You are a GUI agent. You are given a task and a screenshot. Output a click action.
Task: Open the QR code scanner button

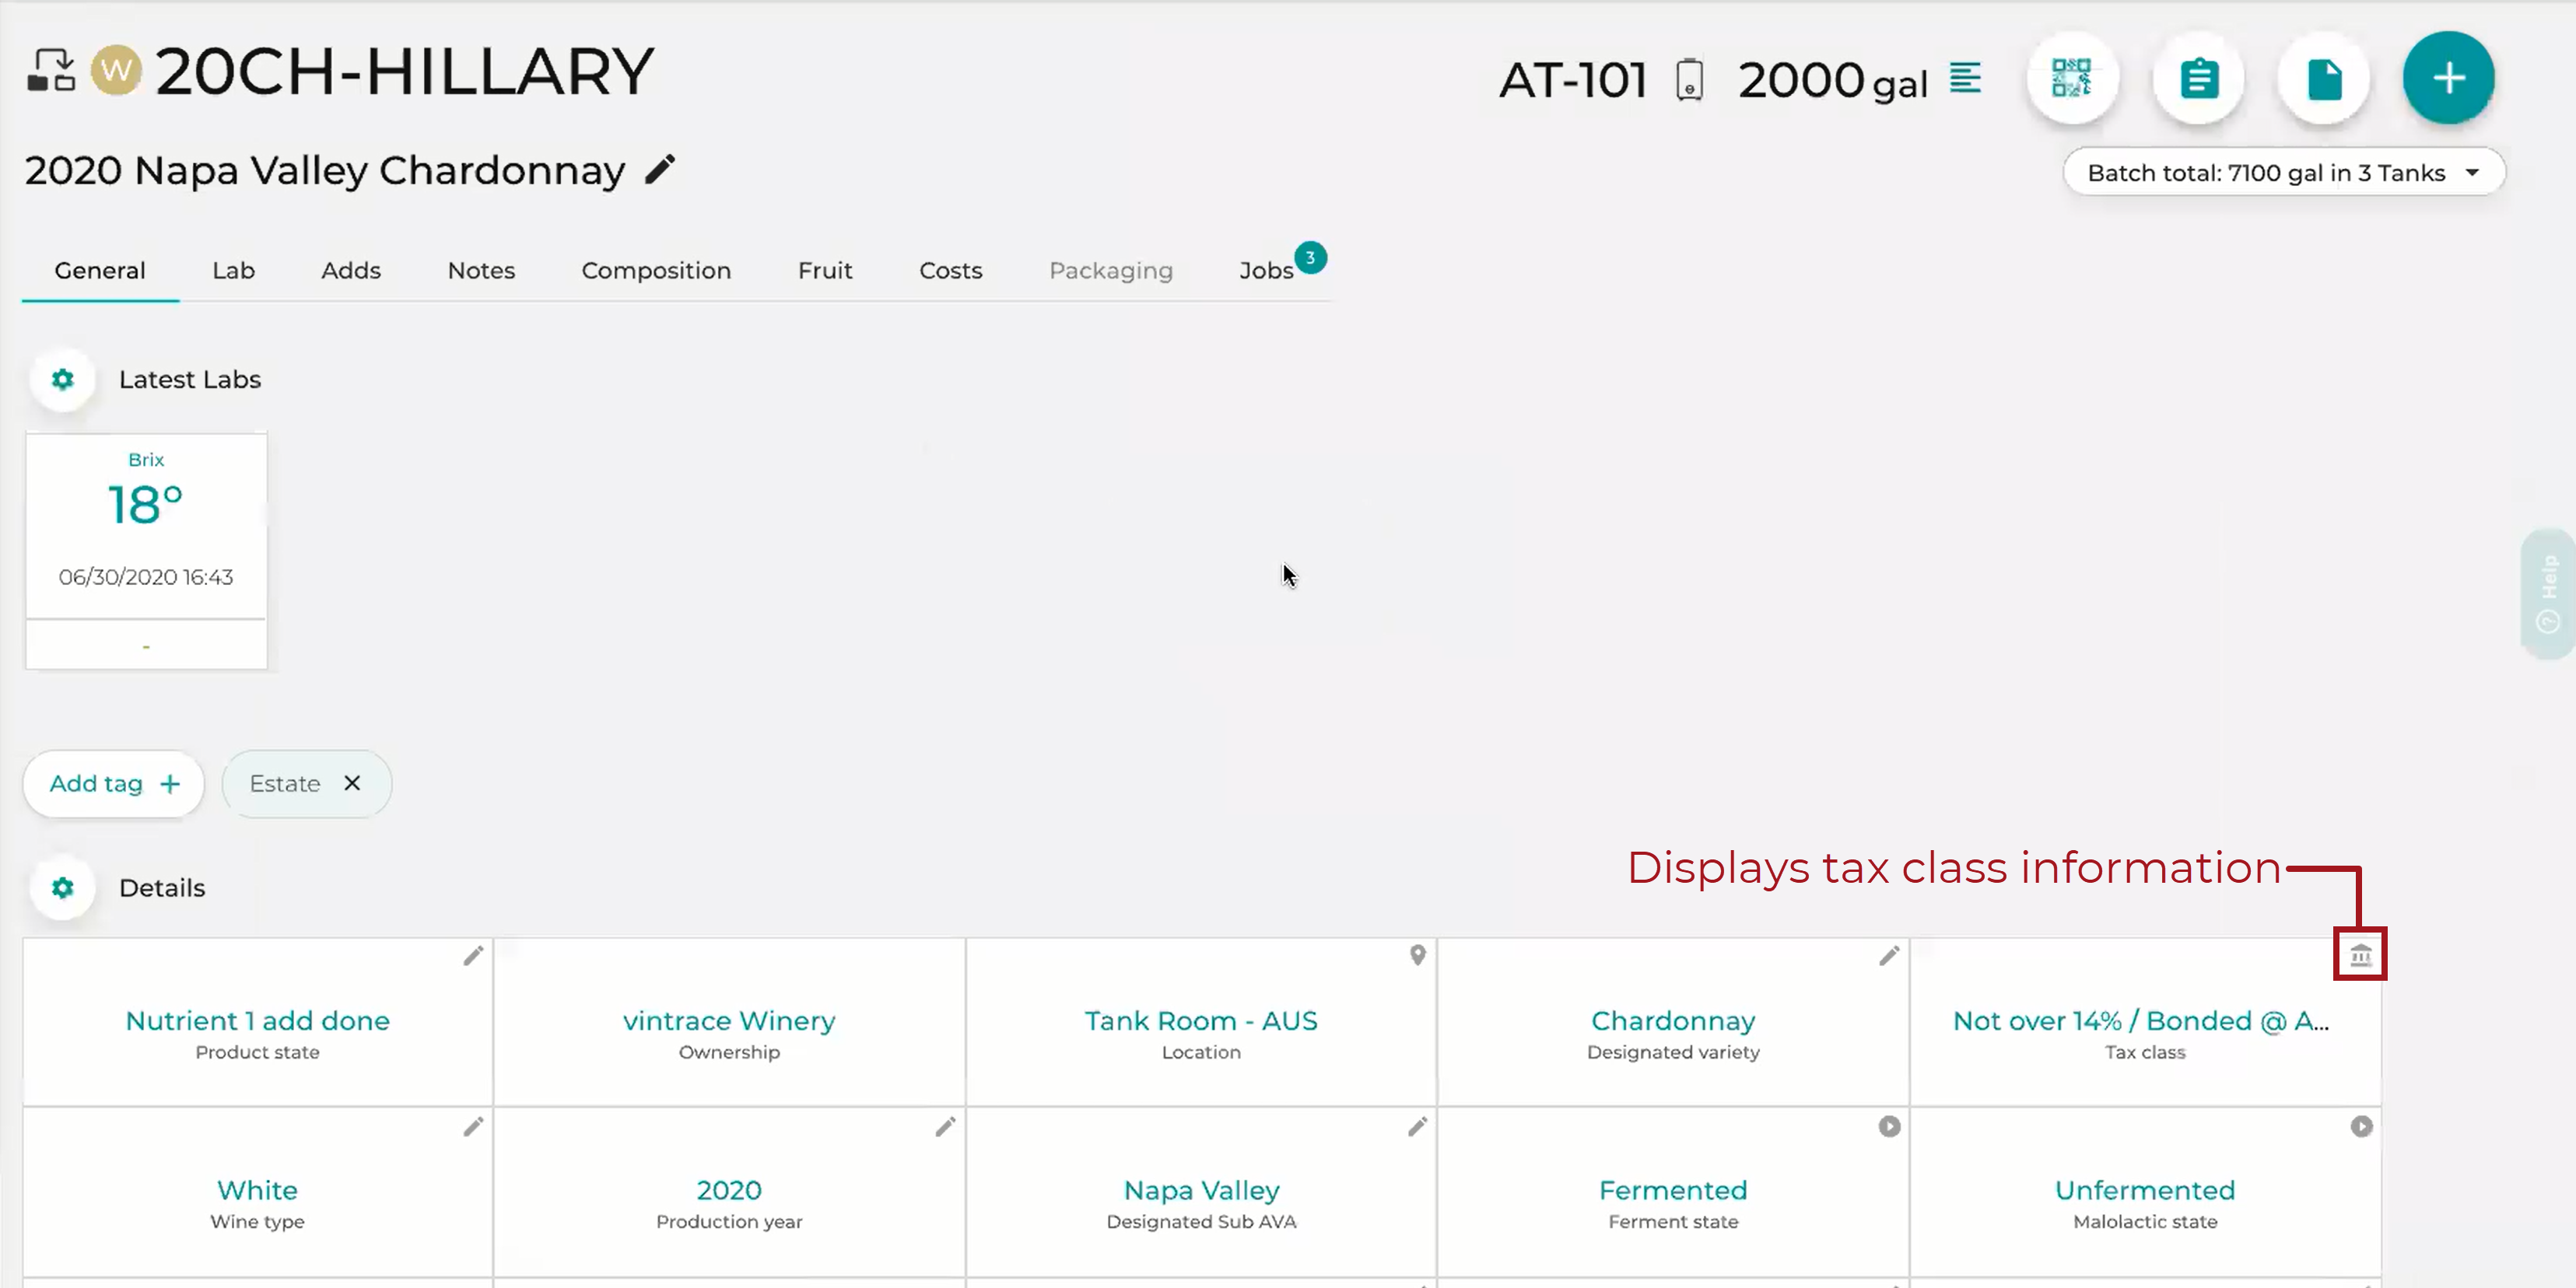2071,78
